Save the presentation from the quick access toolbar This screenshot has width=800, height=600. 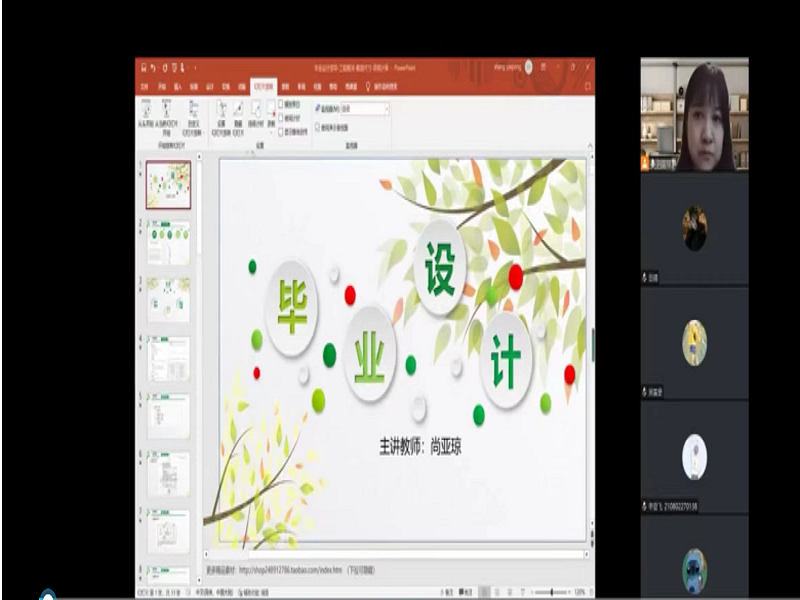point(144,67)
